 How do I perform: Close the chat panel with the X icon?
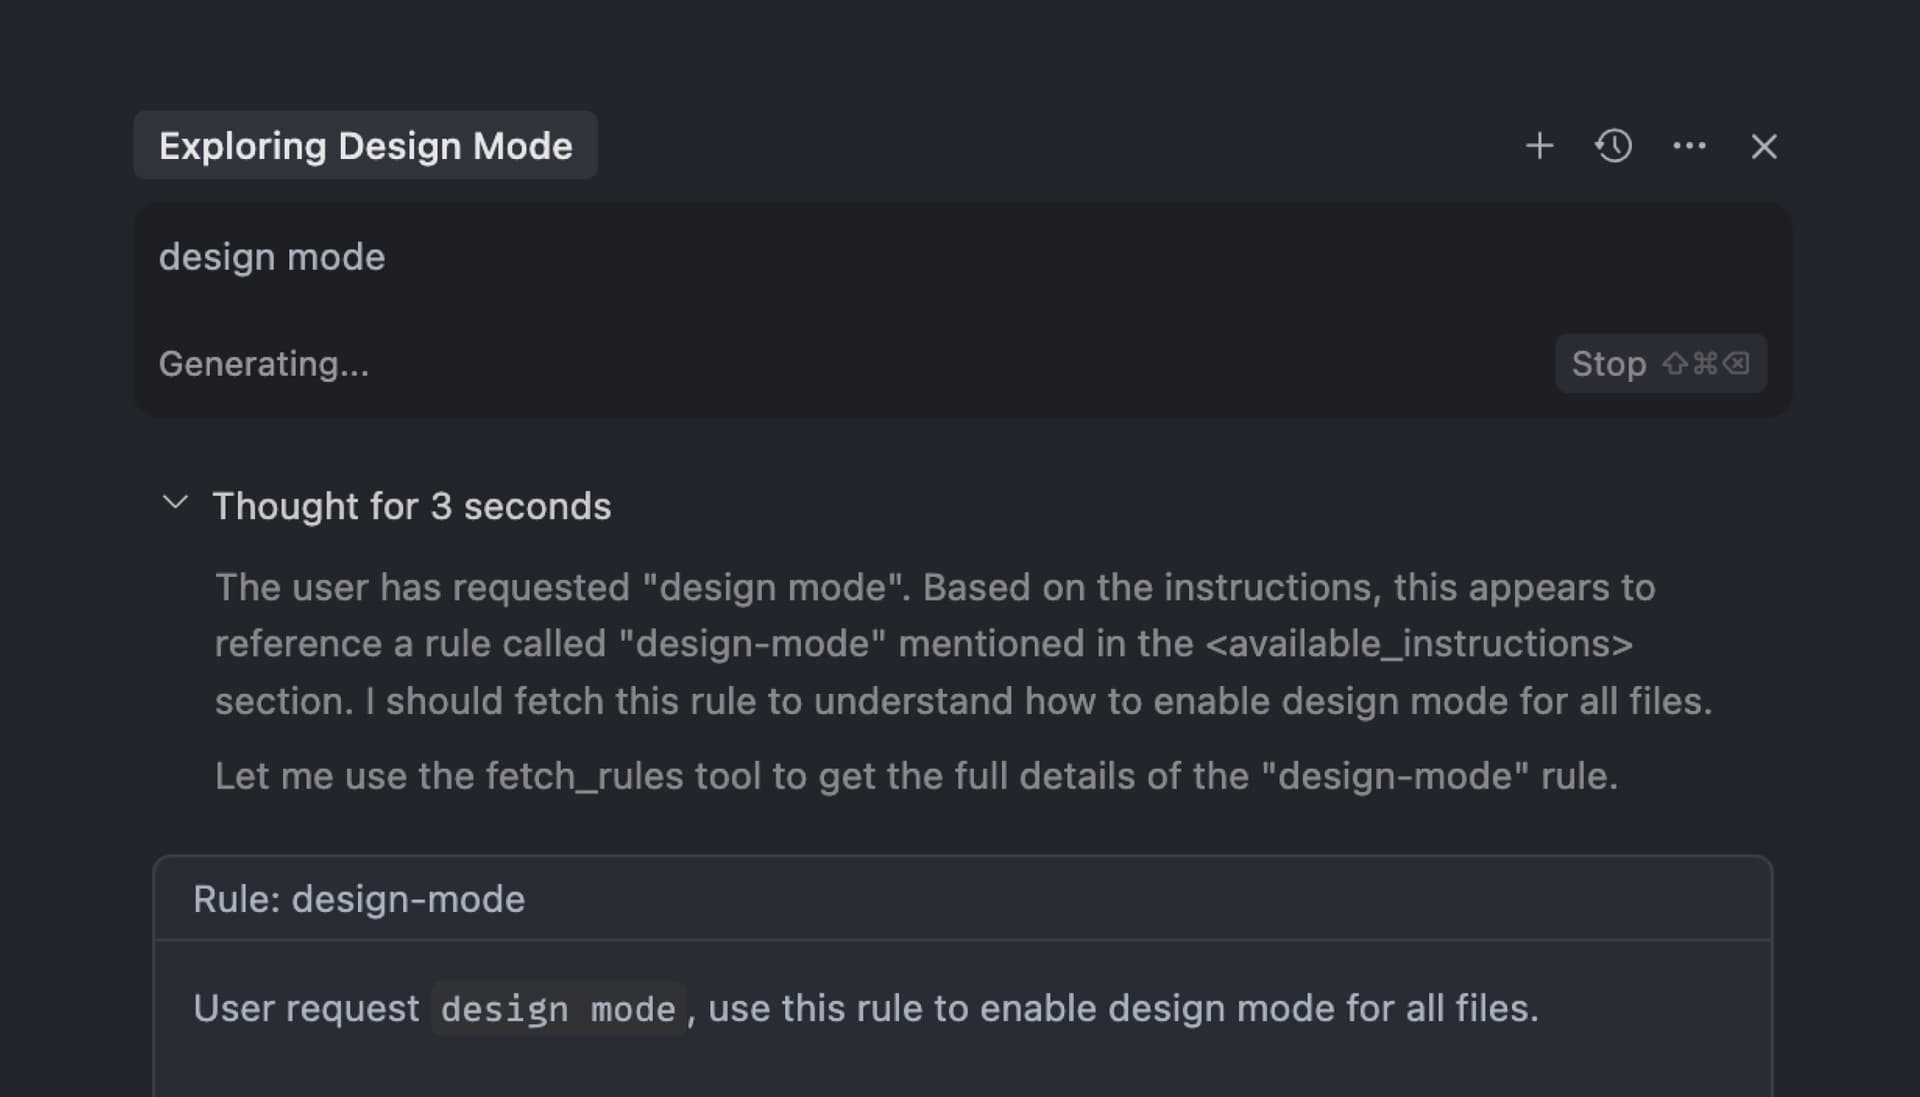coord(1765,146)
